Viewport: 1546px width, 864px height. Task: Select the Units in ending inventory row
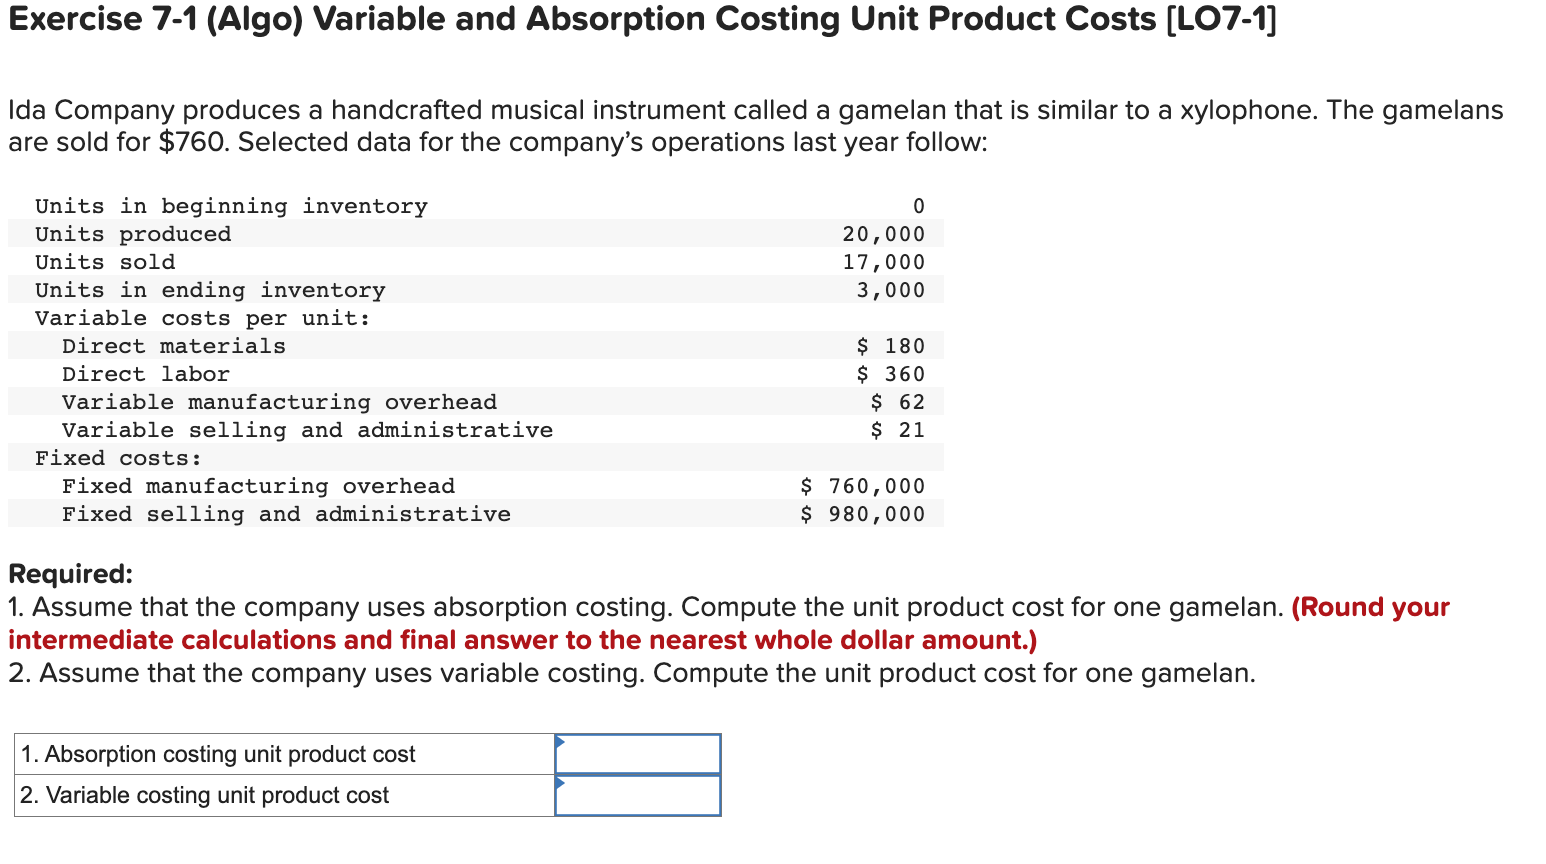(x=210, y=289)
